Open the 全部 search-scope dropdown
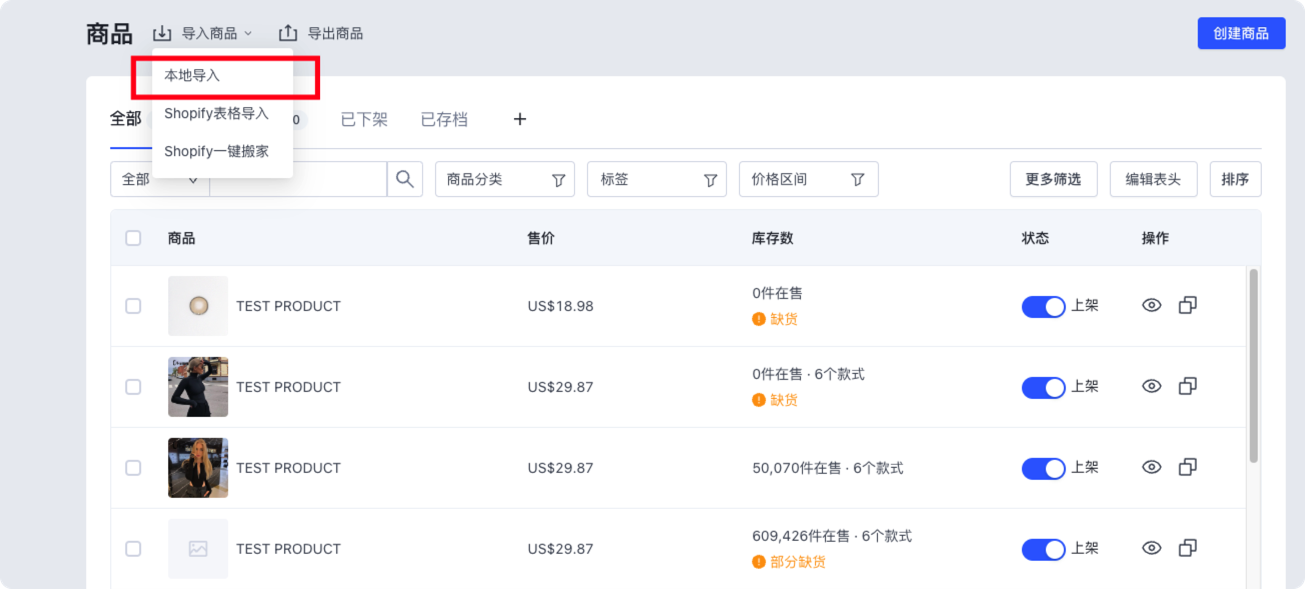The width and height of the screenshot is (1305, 589). click(x=160, y=179)
